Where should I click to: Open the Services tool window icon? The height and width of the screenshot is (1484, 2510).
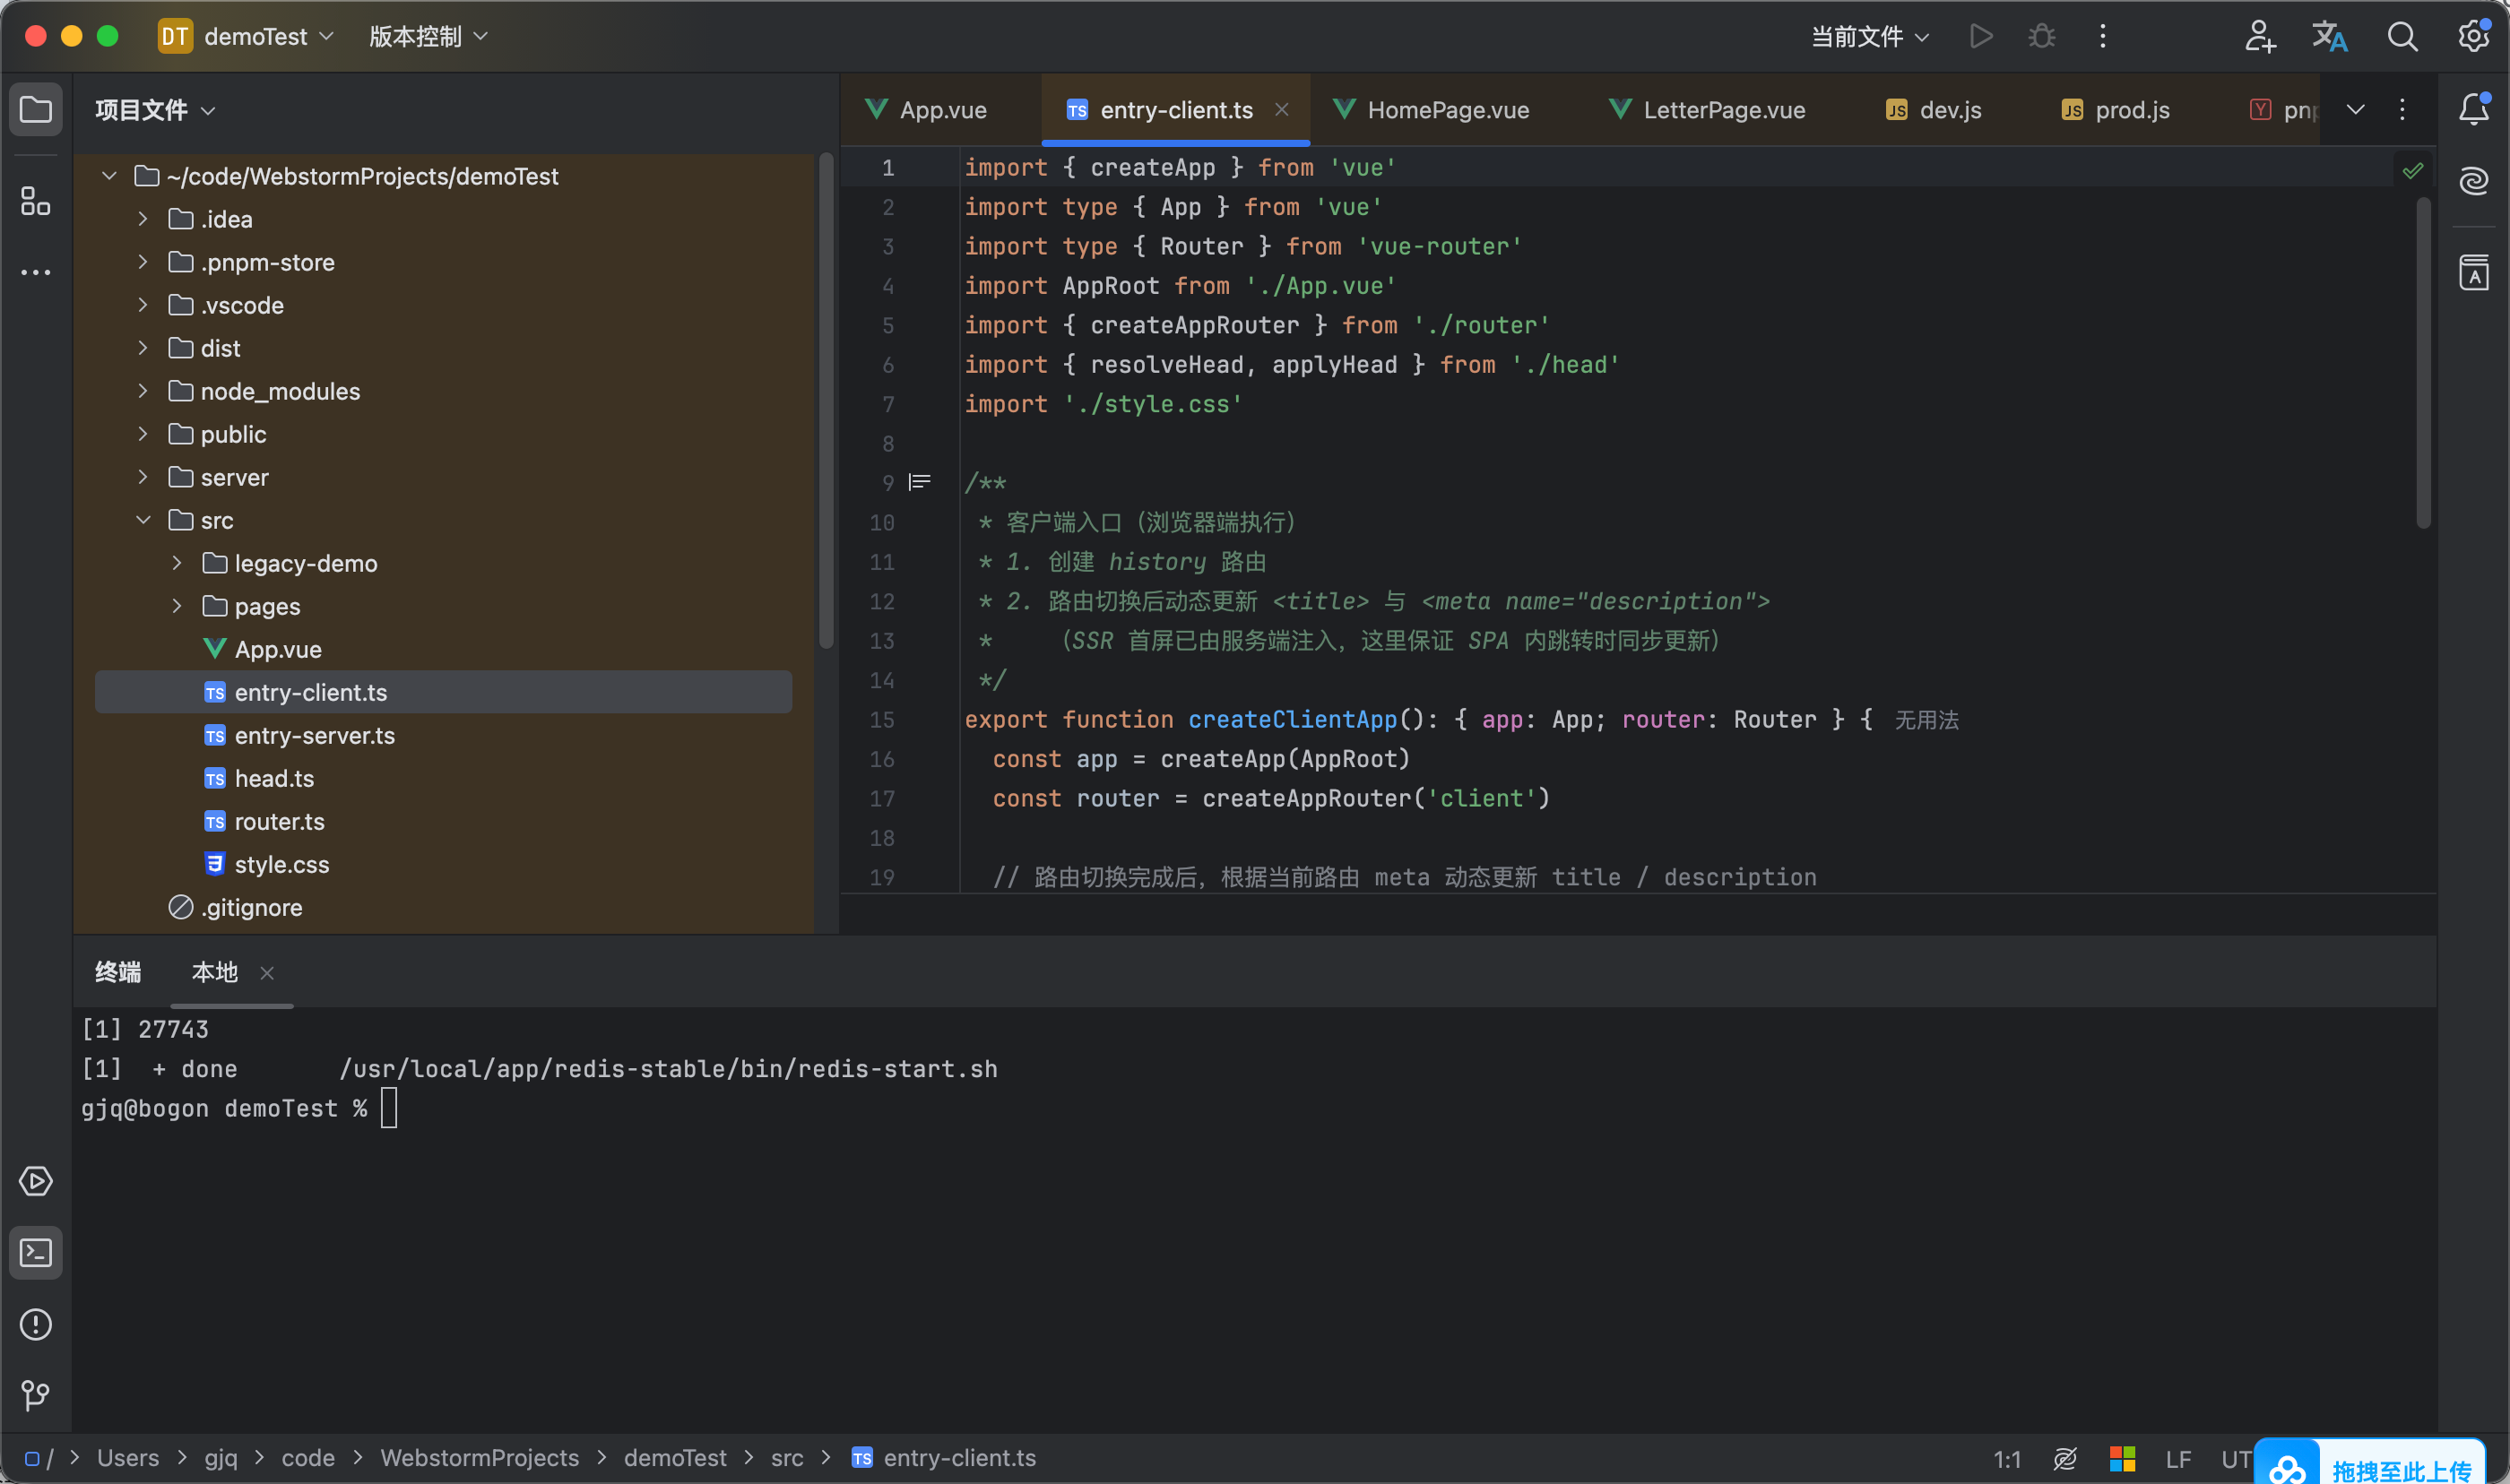click(x=36, y=1181)
